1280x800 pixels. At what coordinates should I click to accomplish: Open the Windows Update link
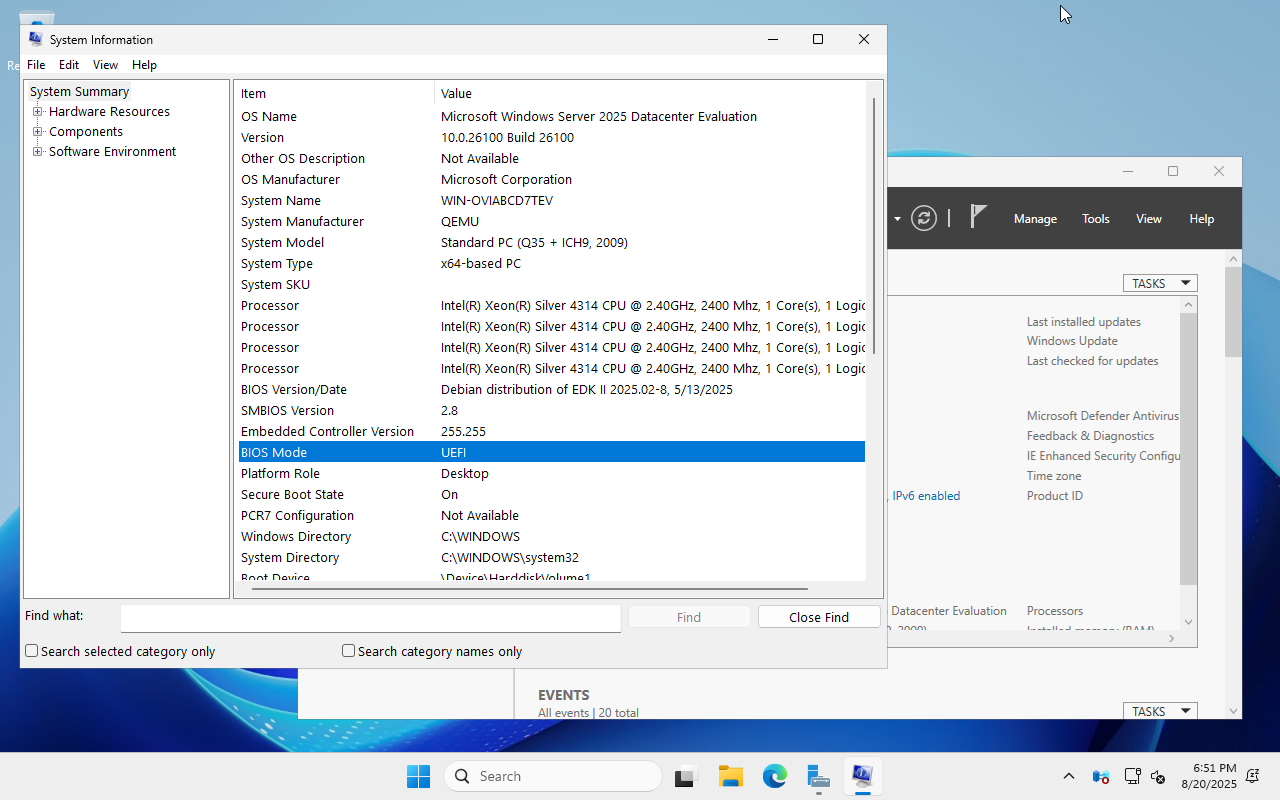(x=1072, y=340)
